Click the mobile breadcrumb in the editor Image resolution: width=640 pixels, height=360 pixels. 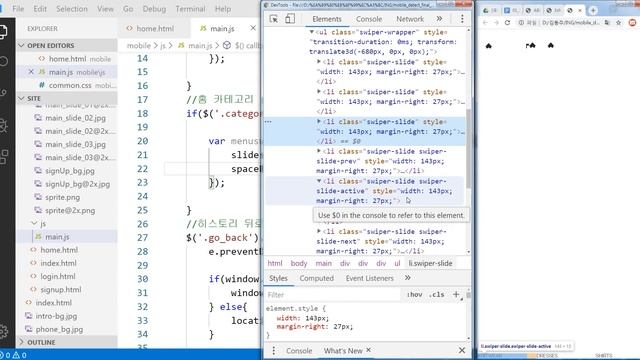pos(139,45)
